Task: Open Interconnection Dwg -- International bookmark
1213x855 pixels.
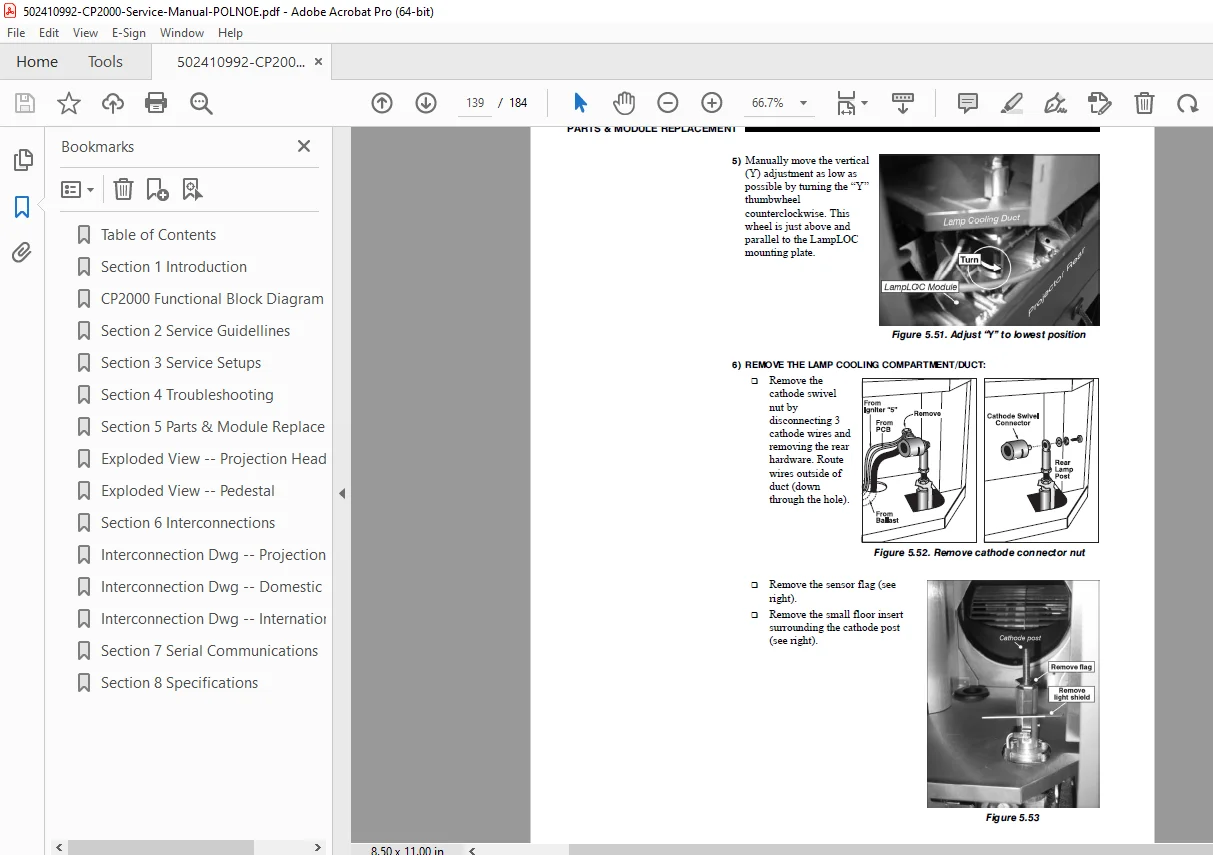Action: (x=213, y=619)
